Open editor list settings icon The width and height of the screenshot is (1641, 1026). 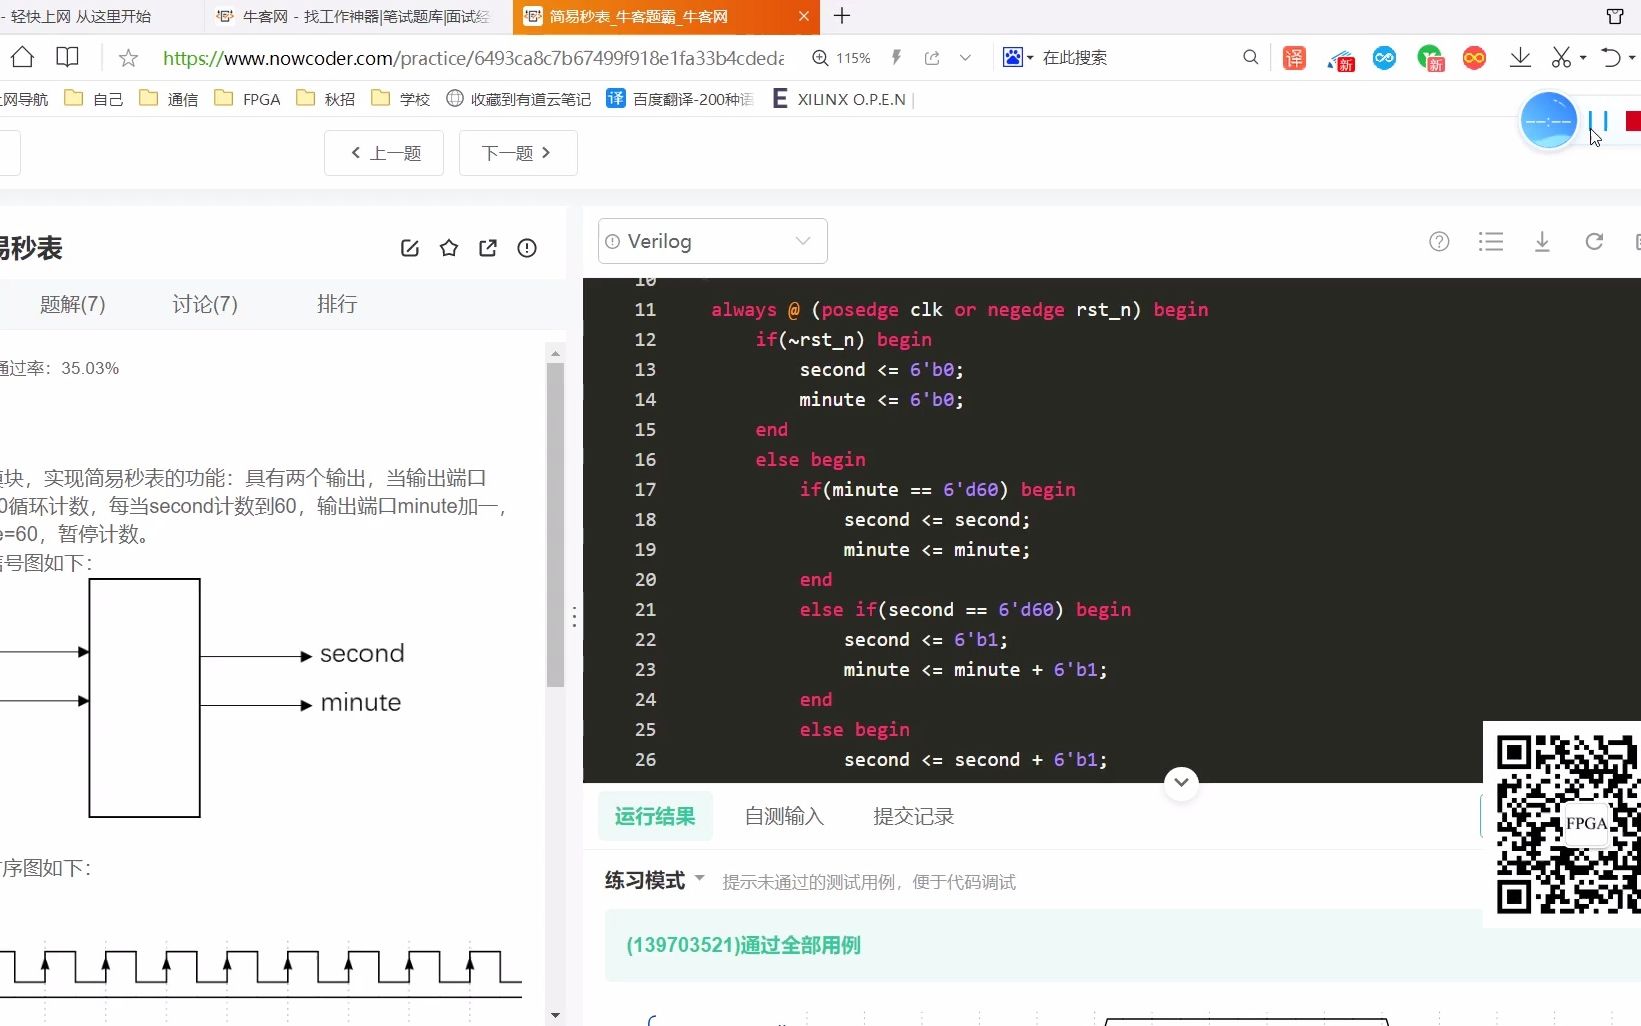(1491, 241)
